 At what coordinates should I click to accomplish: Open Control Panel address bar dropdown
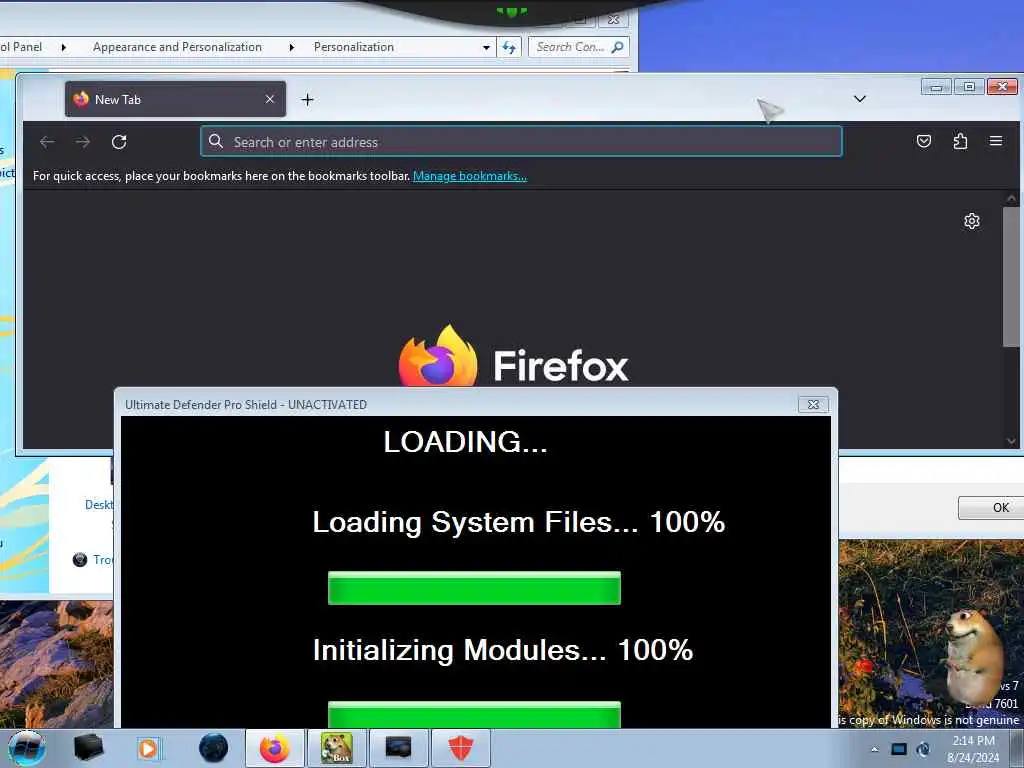(x=486, y=47)
